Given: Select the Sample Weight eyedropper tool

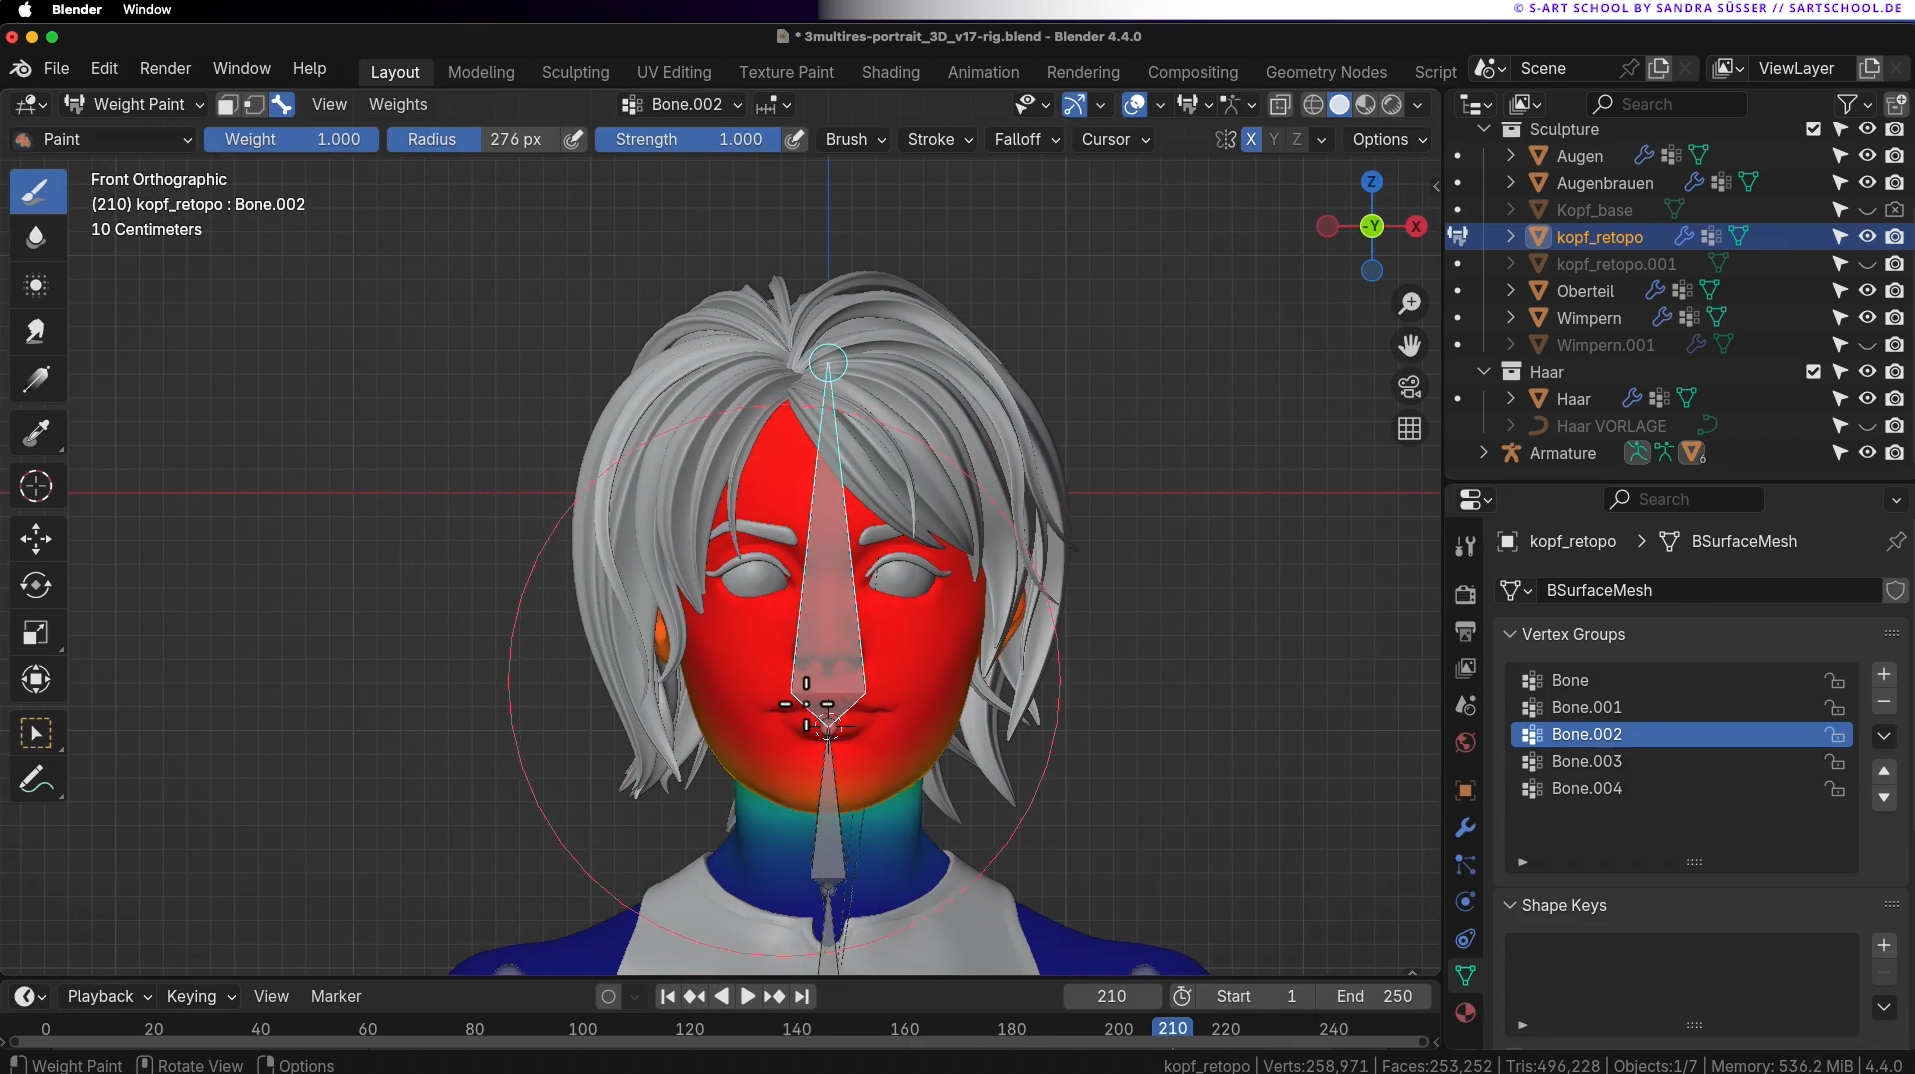Looking at the screenshot, I should coord(37,433).
